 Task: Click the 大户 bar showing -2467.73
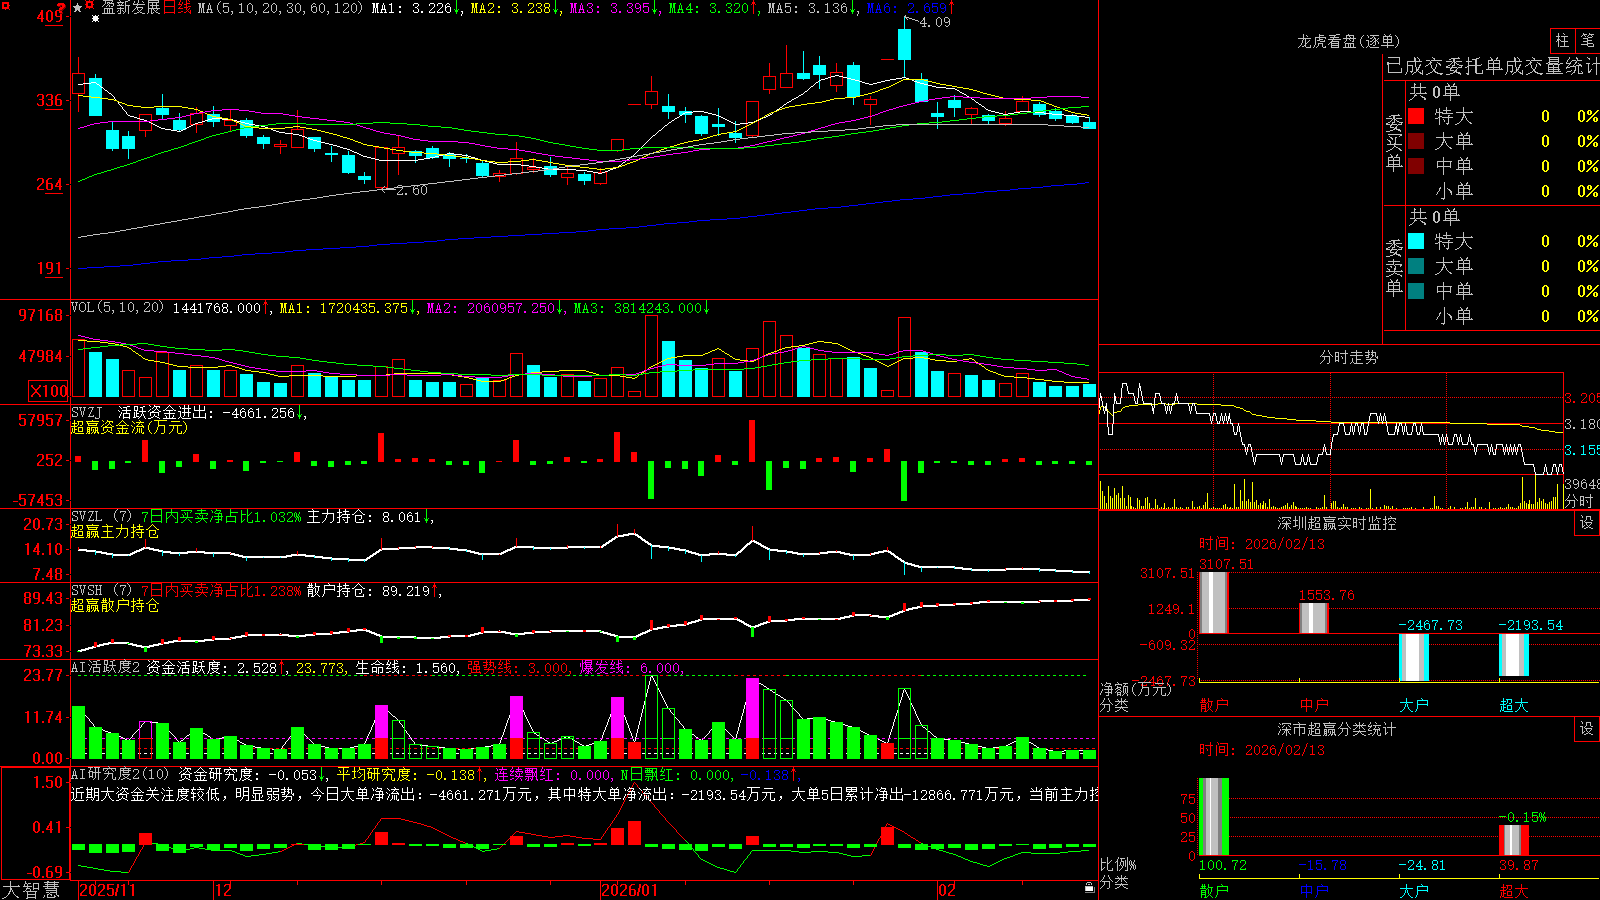[x=1413, y=657]
